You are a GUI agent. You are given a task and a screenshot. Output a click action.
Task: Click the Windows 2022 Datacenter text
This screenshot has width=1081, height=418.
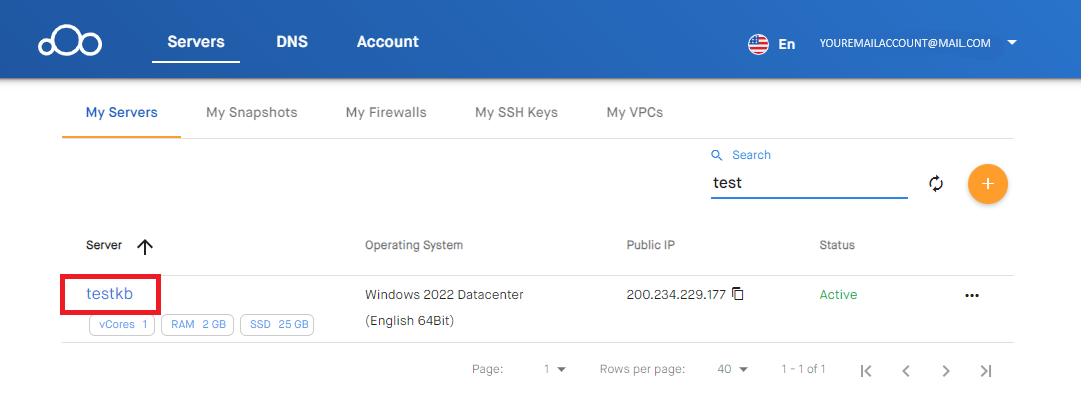(x=444, y=295)
